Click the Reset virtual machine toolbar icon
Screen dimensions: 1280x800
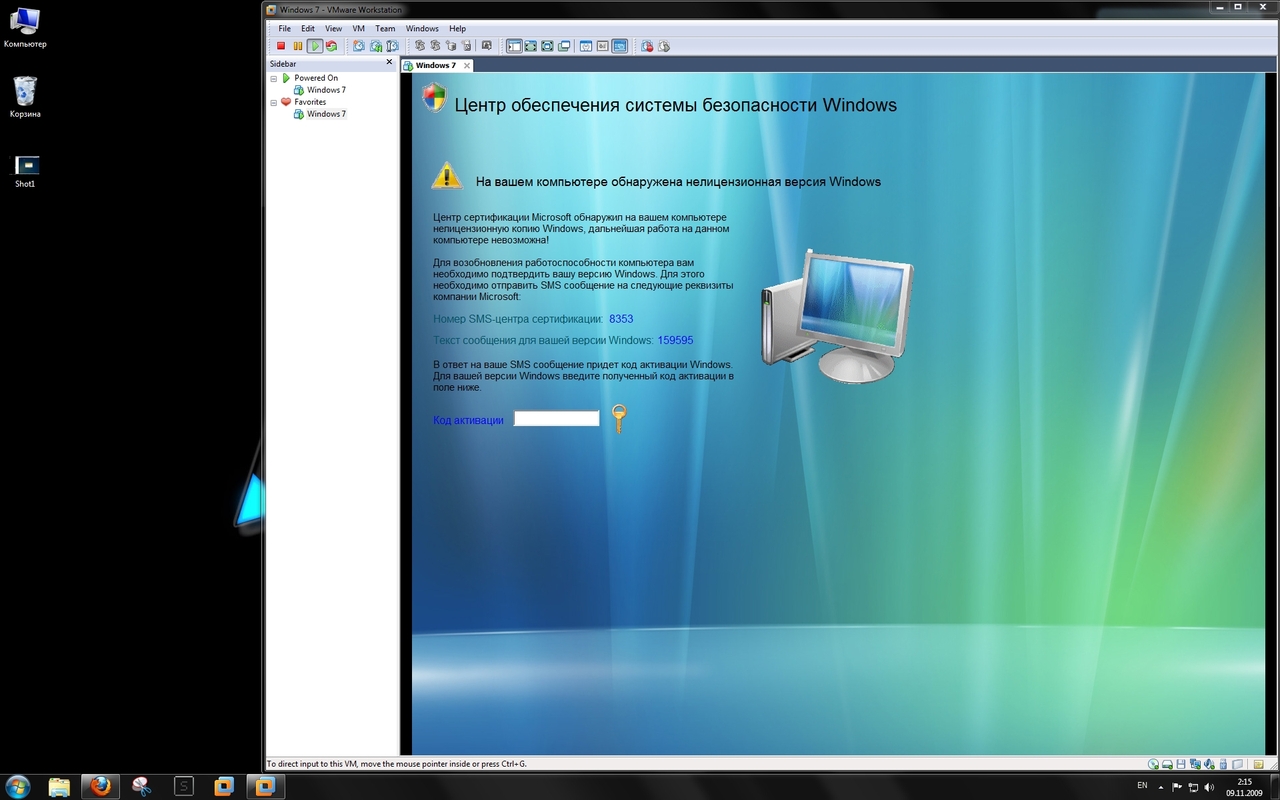point(331,46)
